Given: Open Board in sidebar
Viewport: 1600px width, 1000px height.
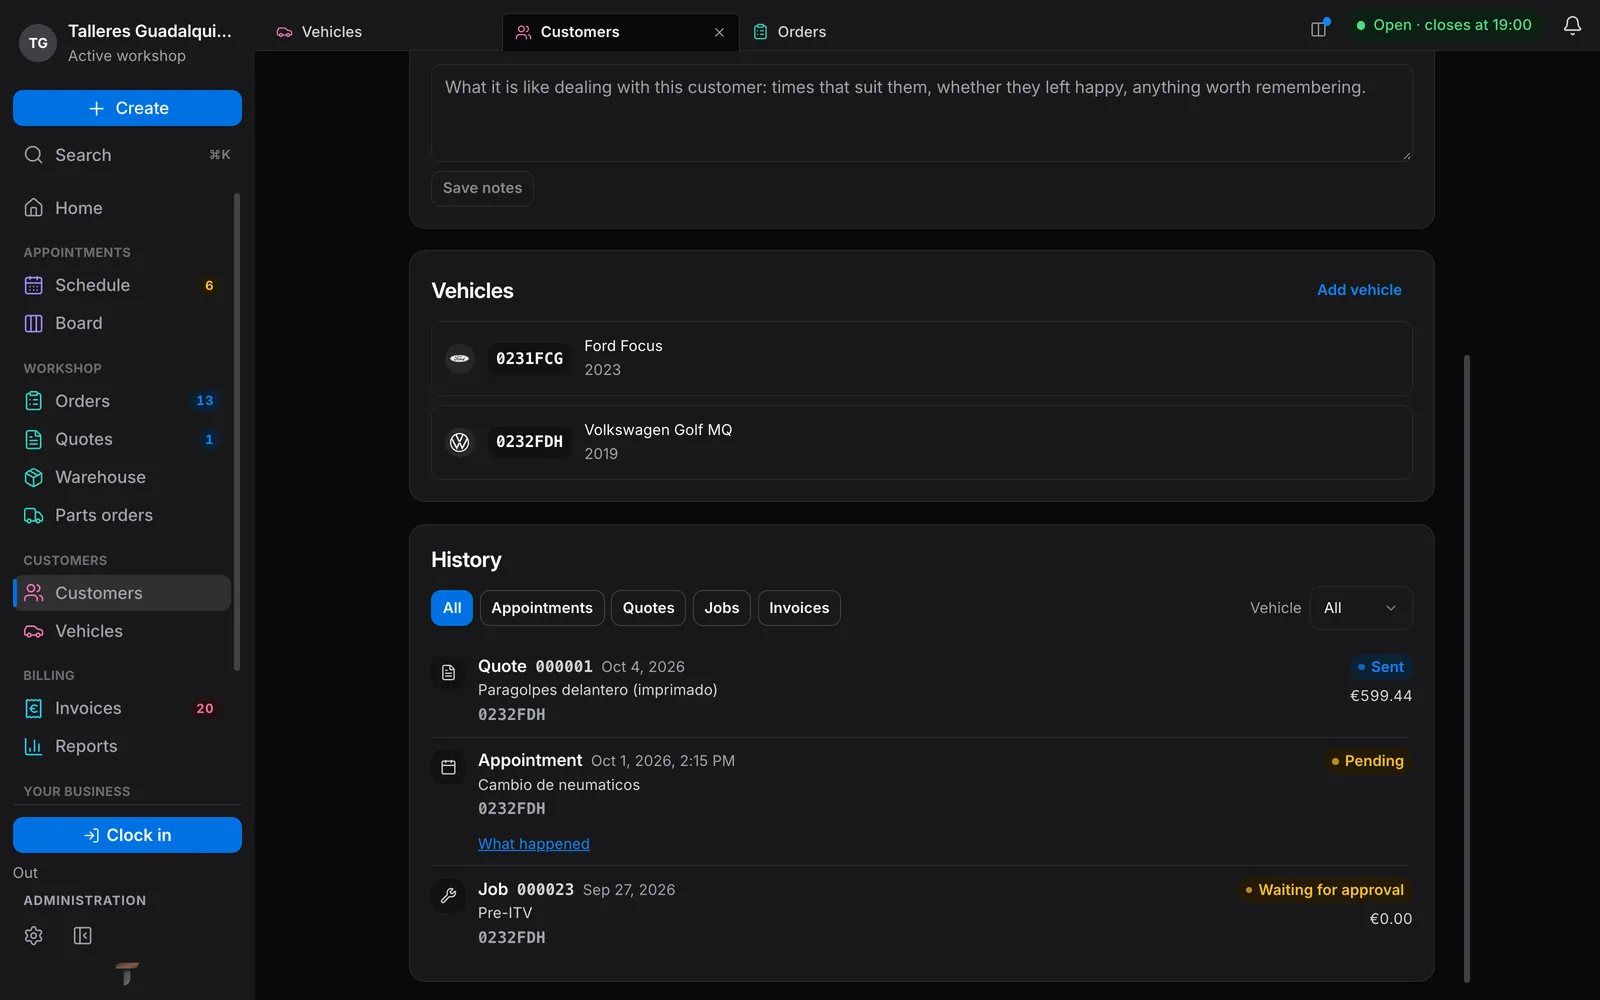Looking at the screenshot, I should click(122, 323).
